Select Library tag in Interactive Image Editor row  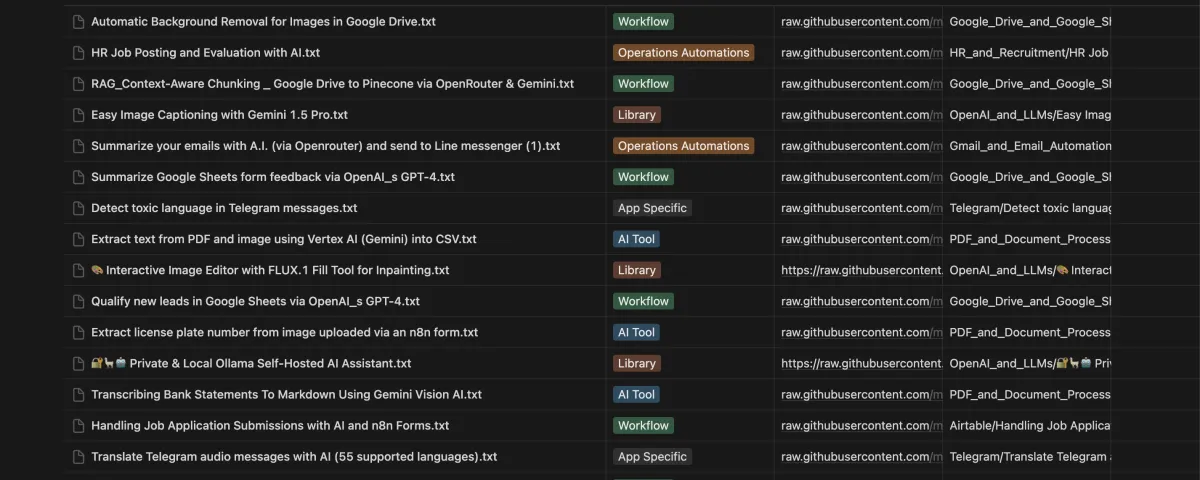[637, 270]
